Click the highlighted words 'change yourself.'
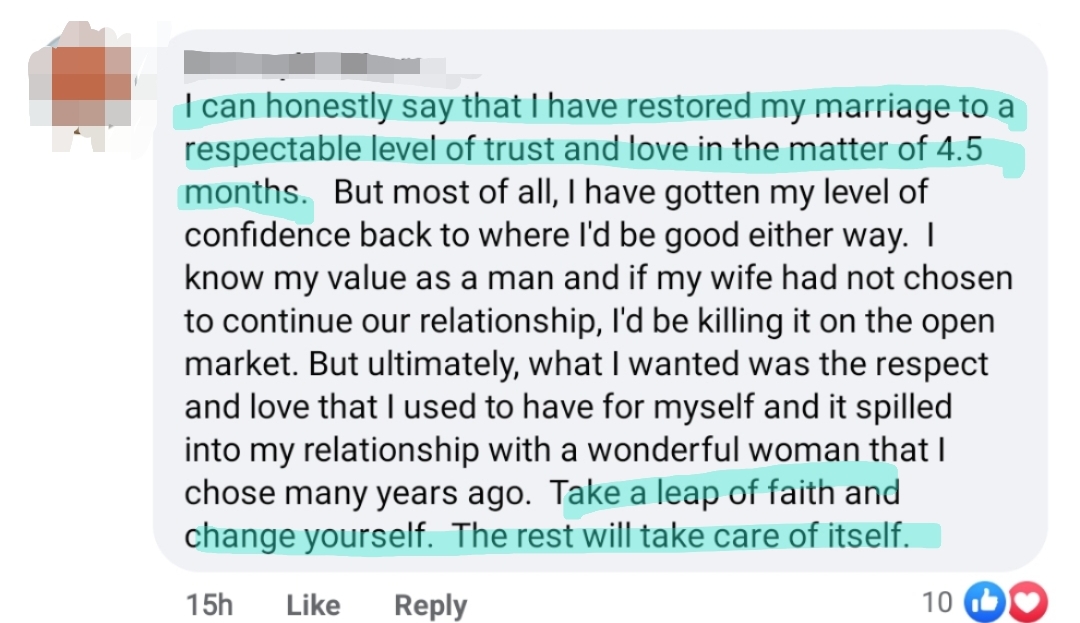Screen dimensions: 1080x623 [x=312, y=536]
